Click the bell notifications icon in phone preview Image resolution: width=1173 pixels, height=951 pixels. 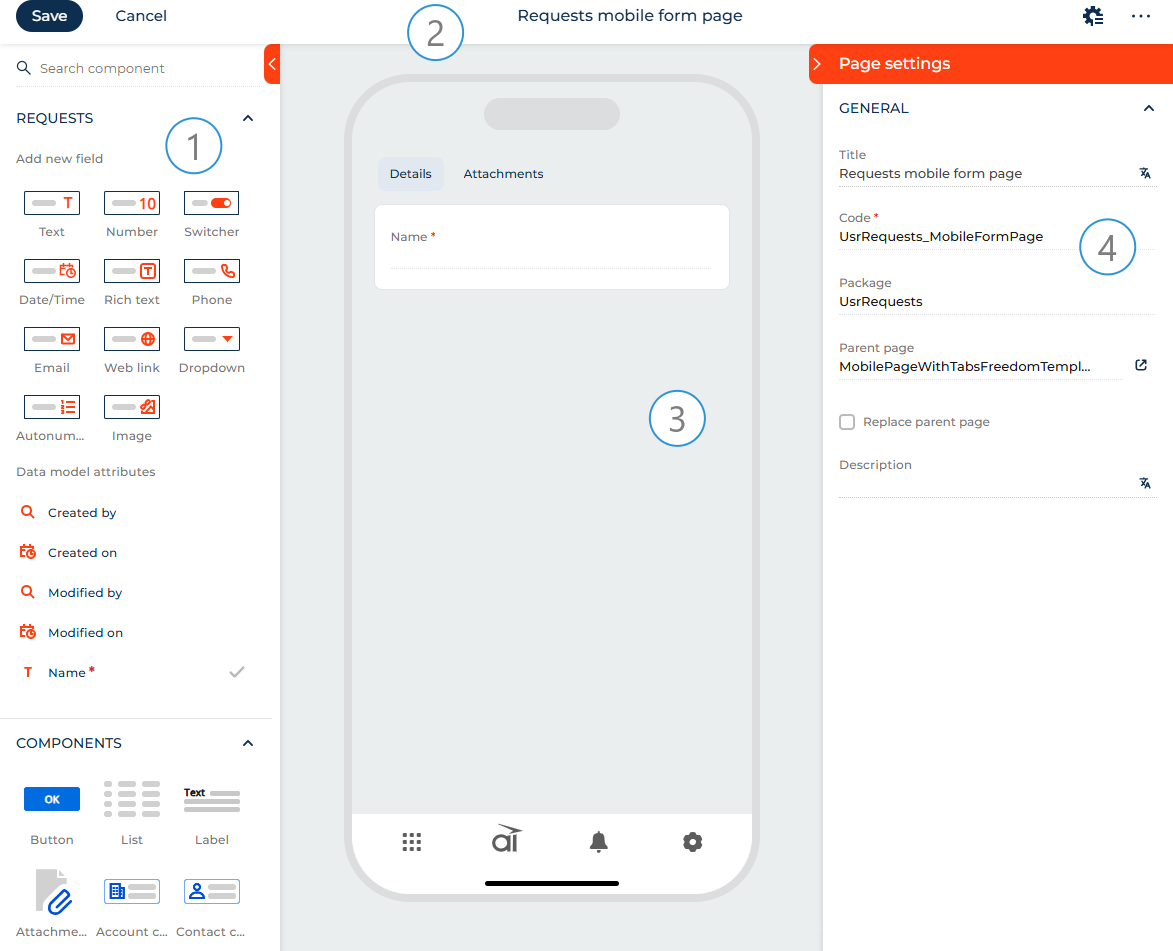(598, 842)
